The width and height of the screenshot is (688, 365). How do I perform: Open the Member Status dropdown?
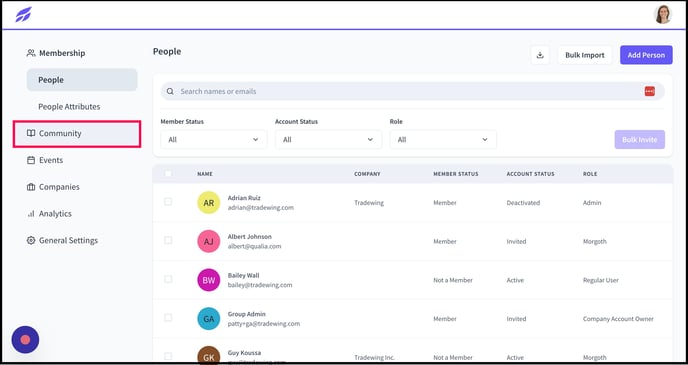pos(214,140)
